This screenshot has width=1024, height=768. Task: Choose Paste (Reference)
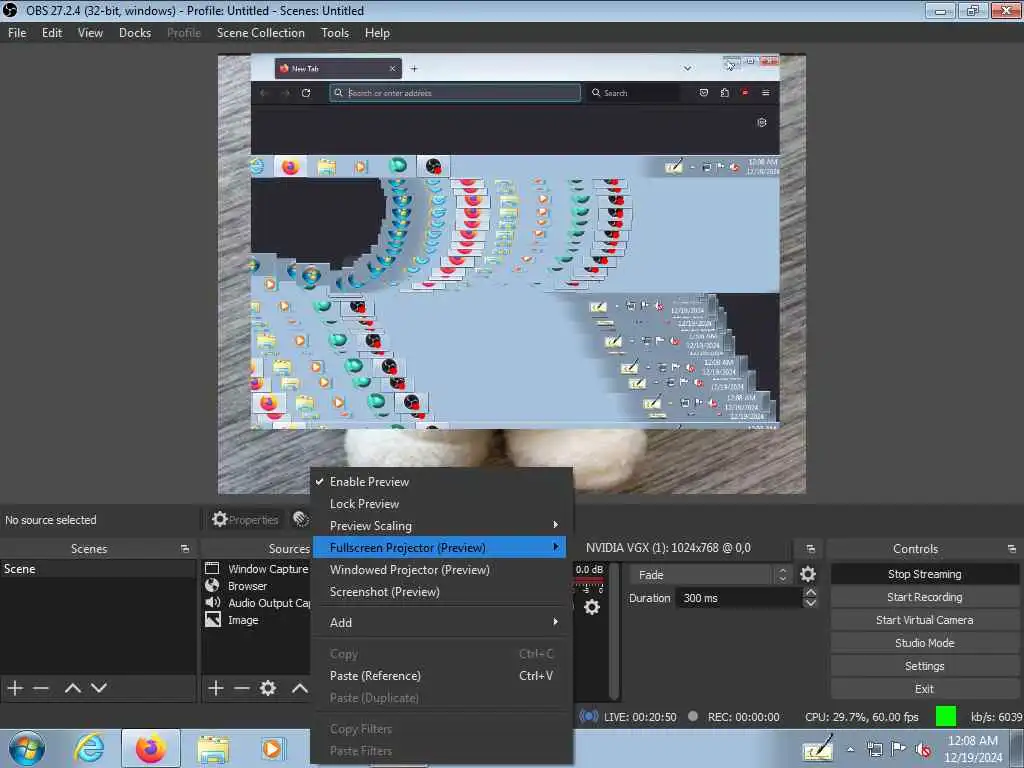(441, 675)
